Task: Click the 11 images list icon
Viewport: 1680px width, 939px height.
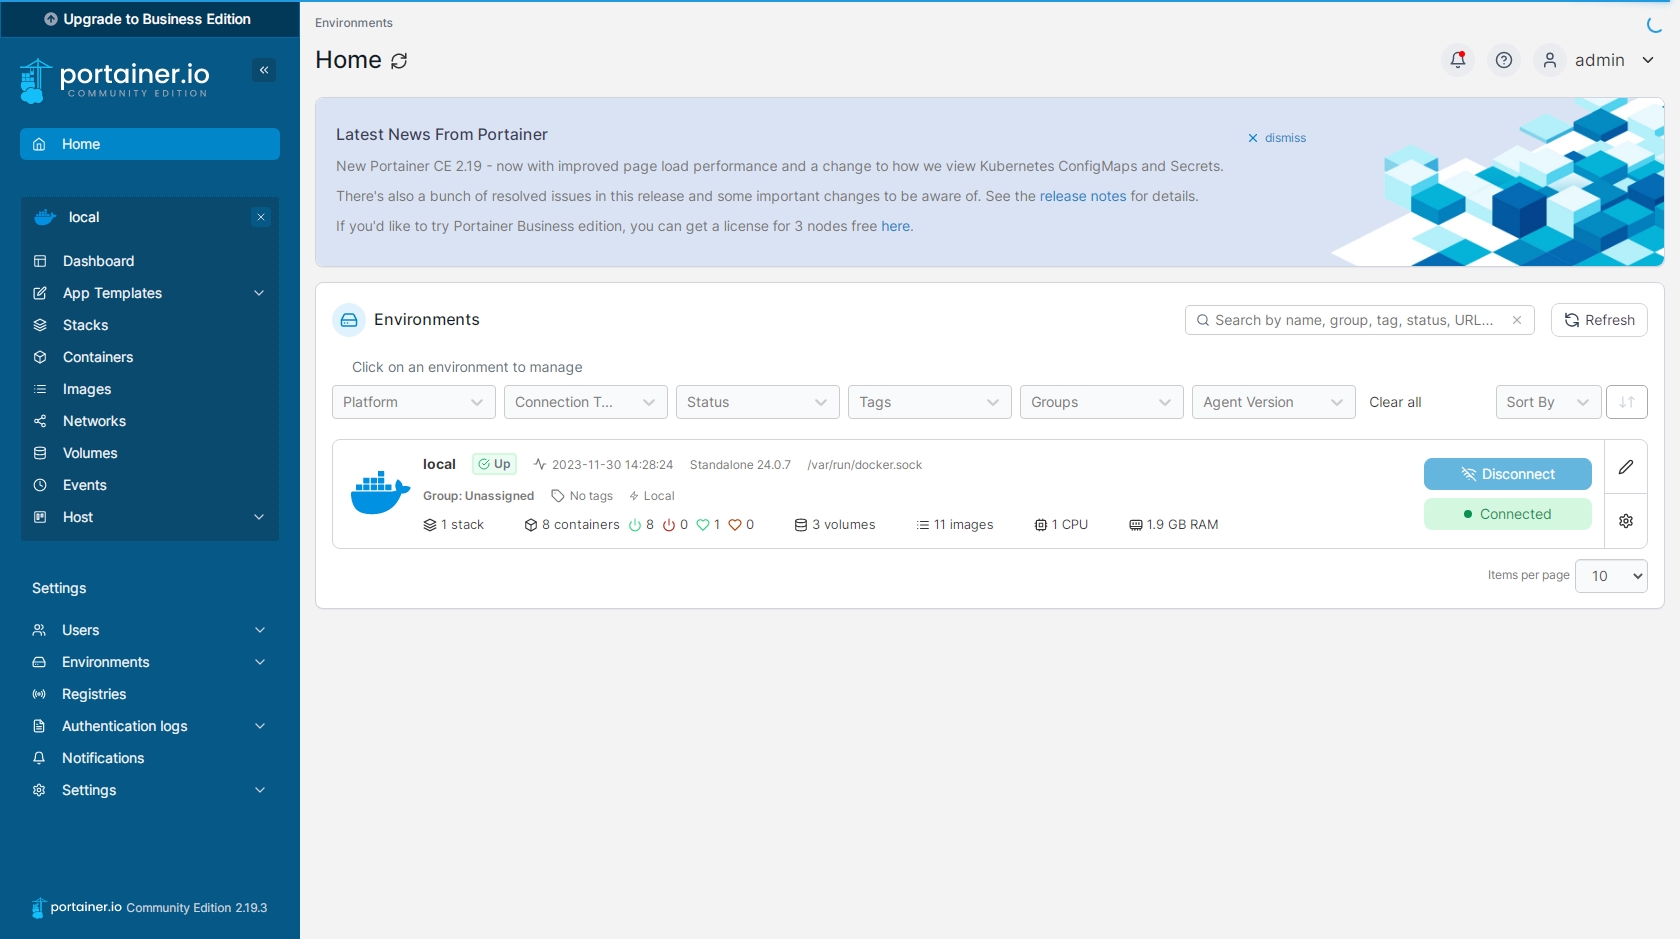Action: [923, 525]
